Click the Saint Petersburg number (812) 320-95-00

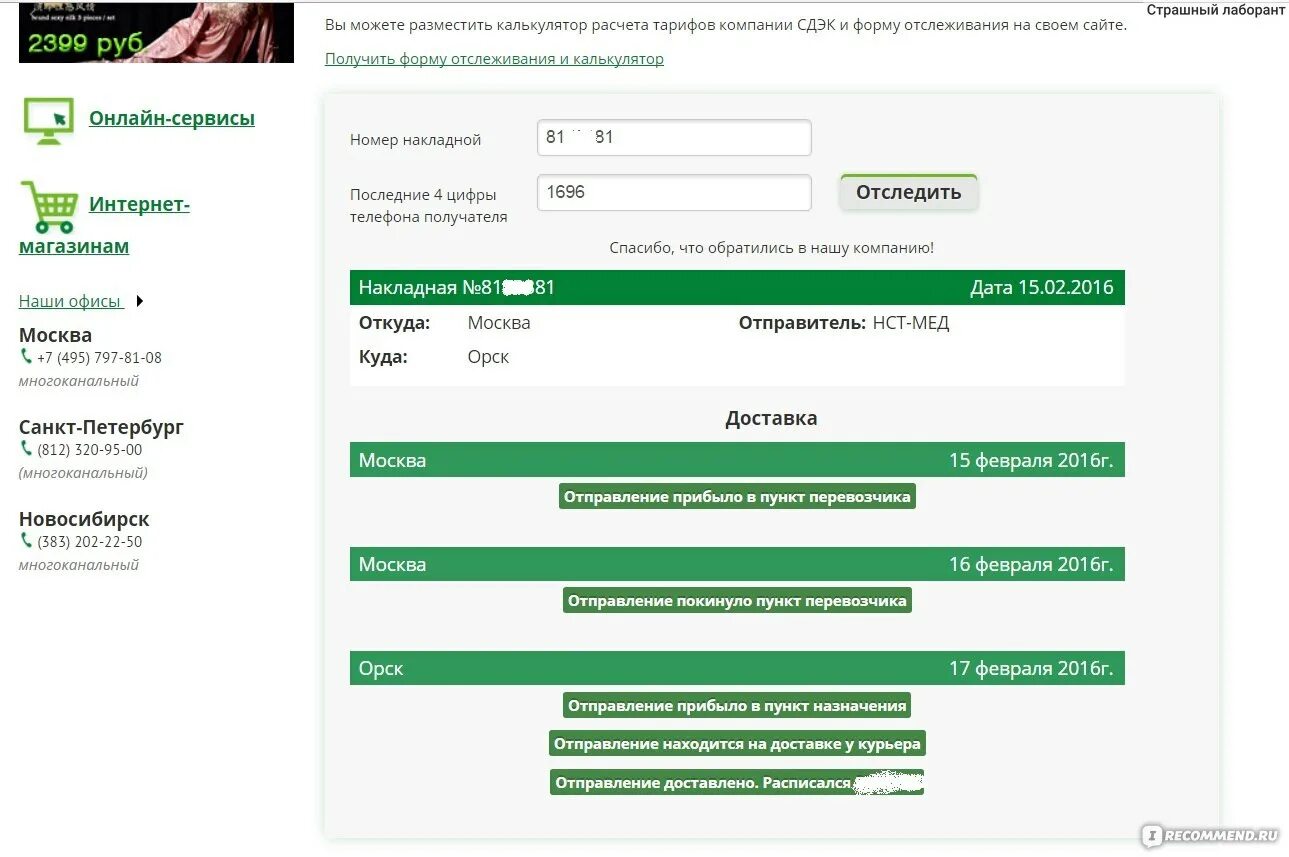click(x=89, y=450)
